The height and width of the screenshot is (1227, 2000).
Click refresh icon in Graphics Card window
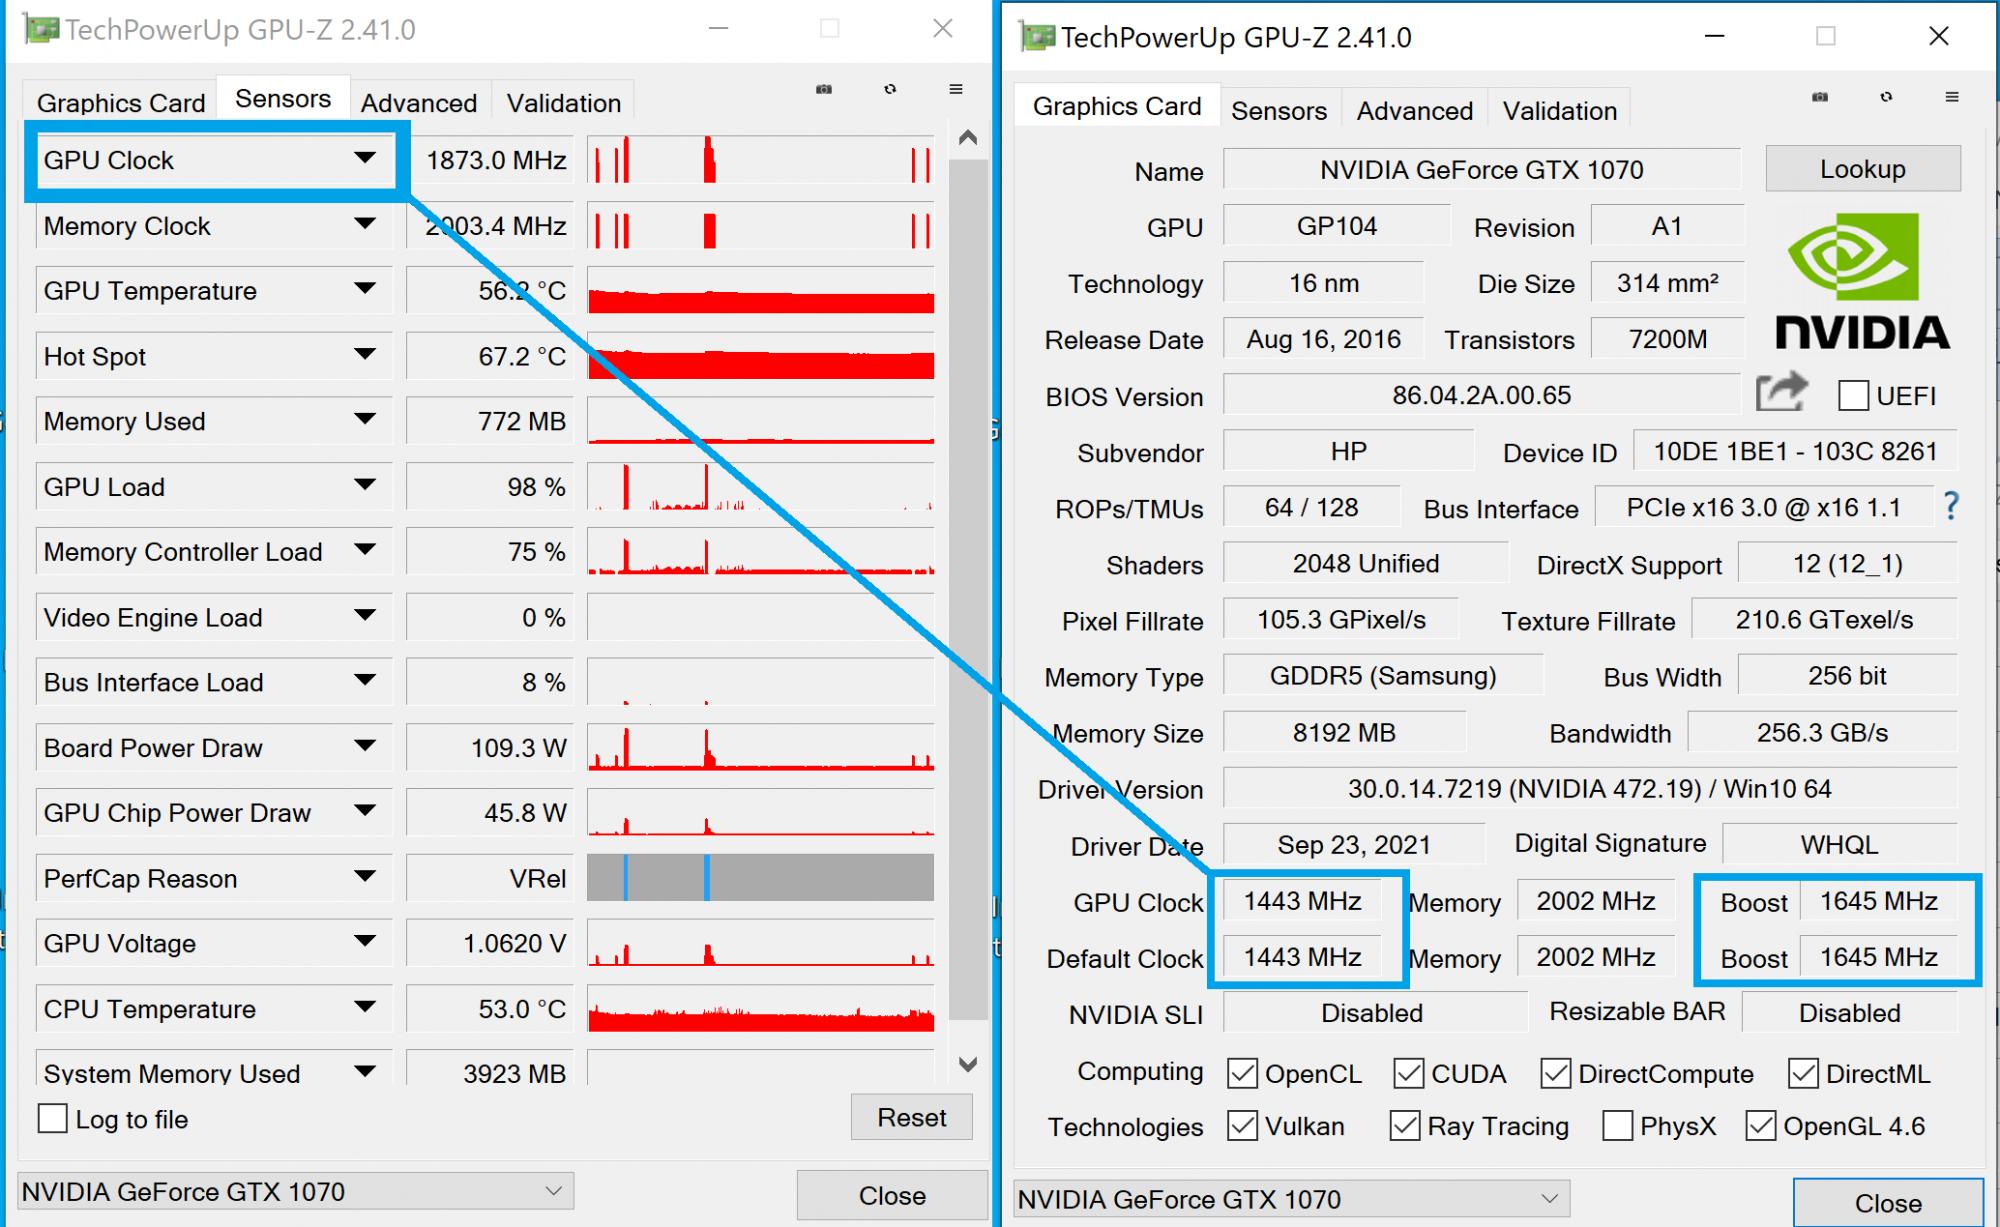[1886, 97]
